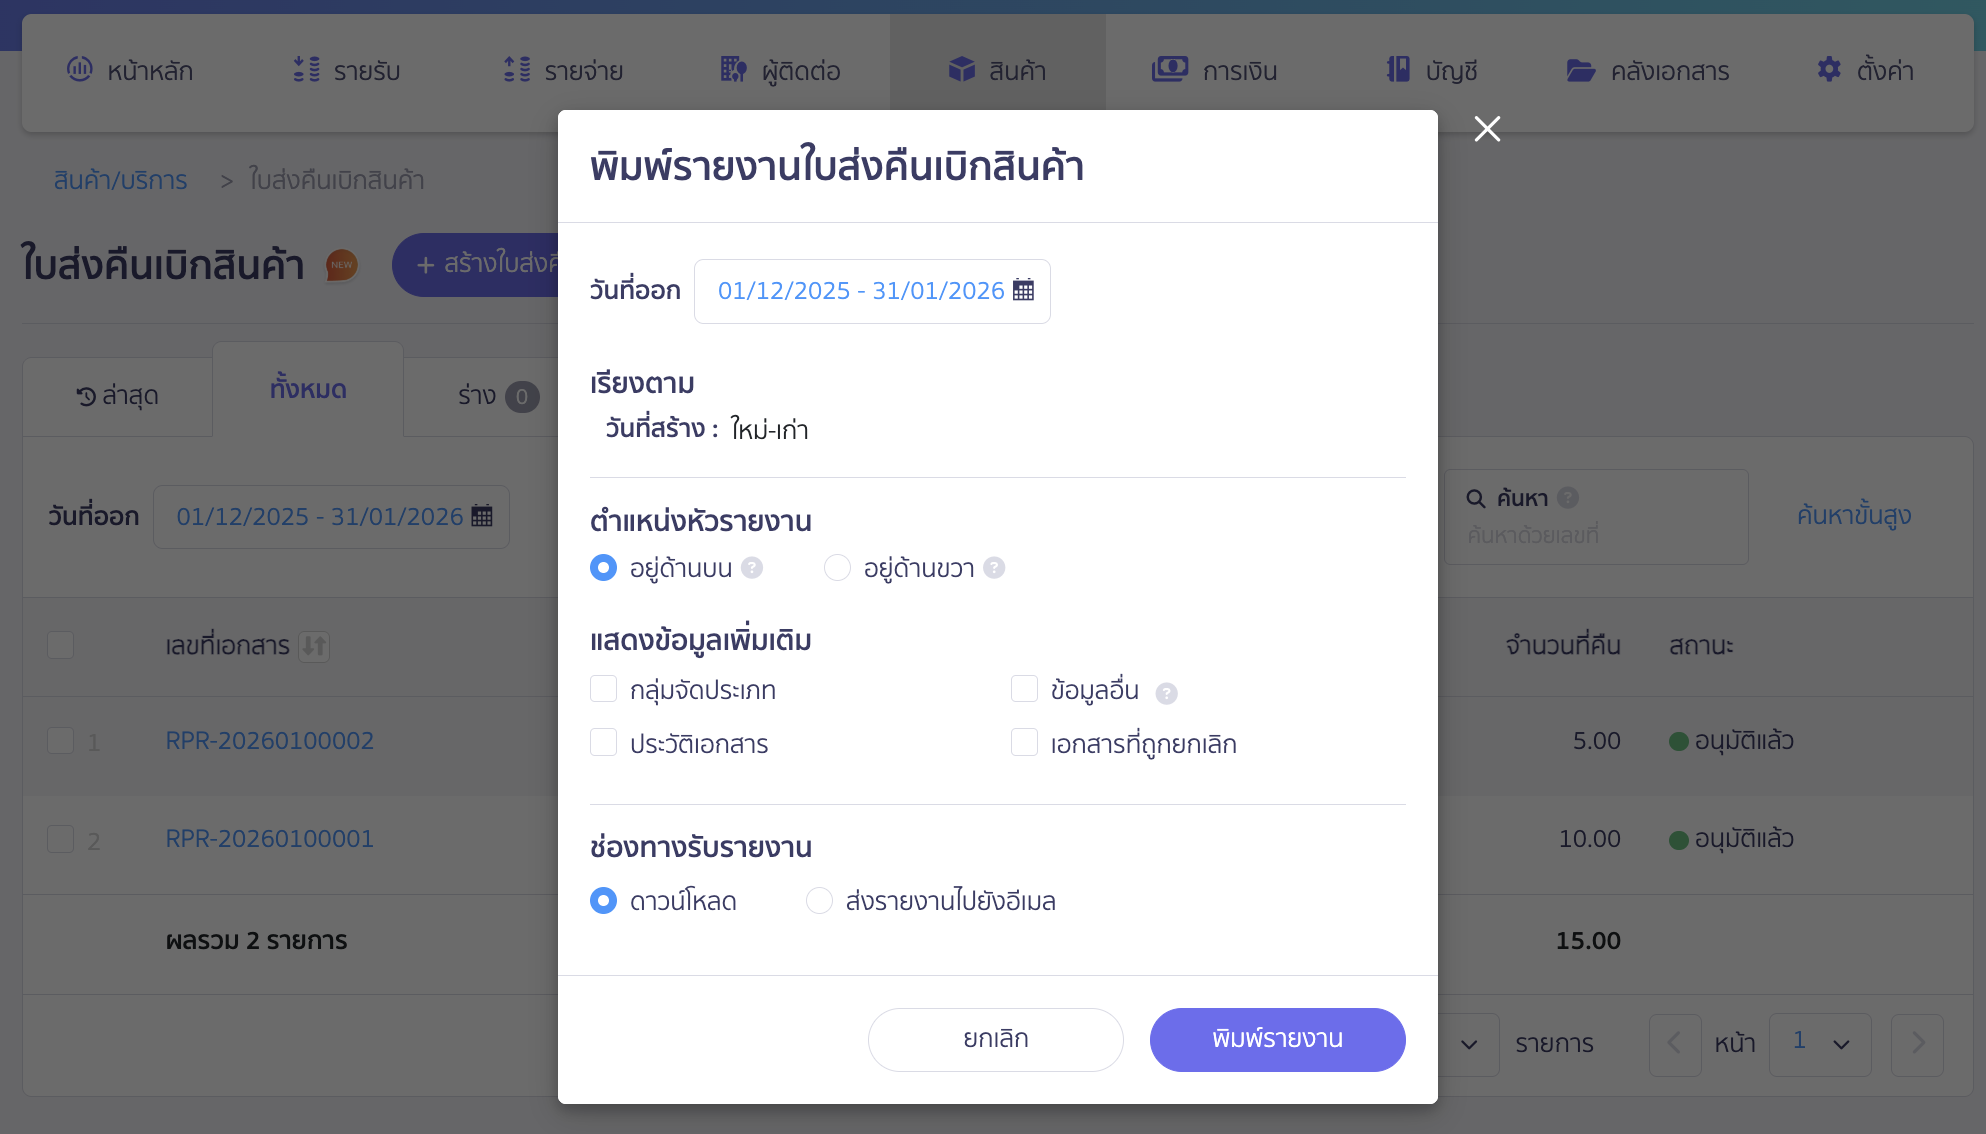Screen dimensions: 1986x1134
Task: Open the rows-per-page dropdown near รายการ
Action: (1468, 1045)
